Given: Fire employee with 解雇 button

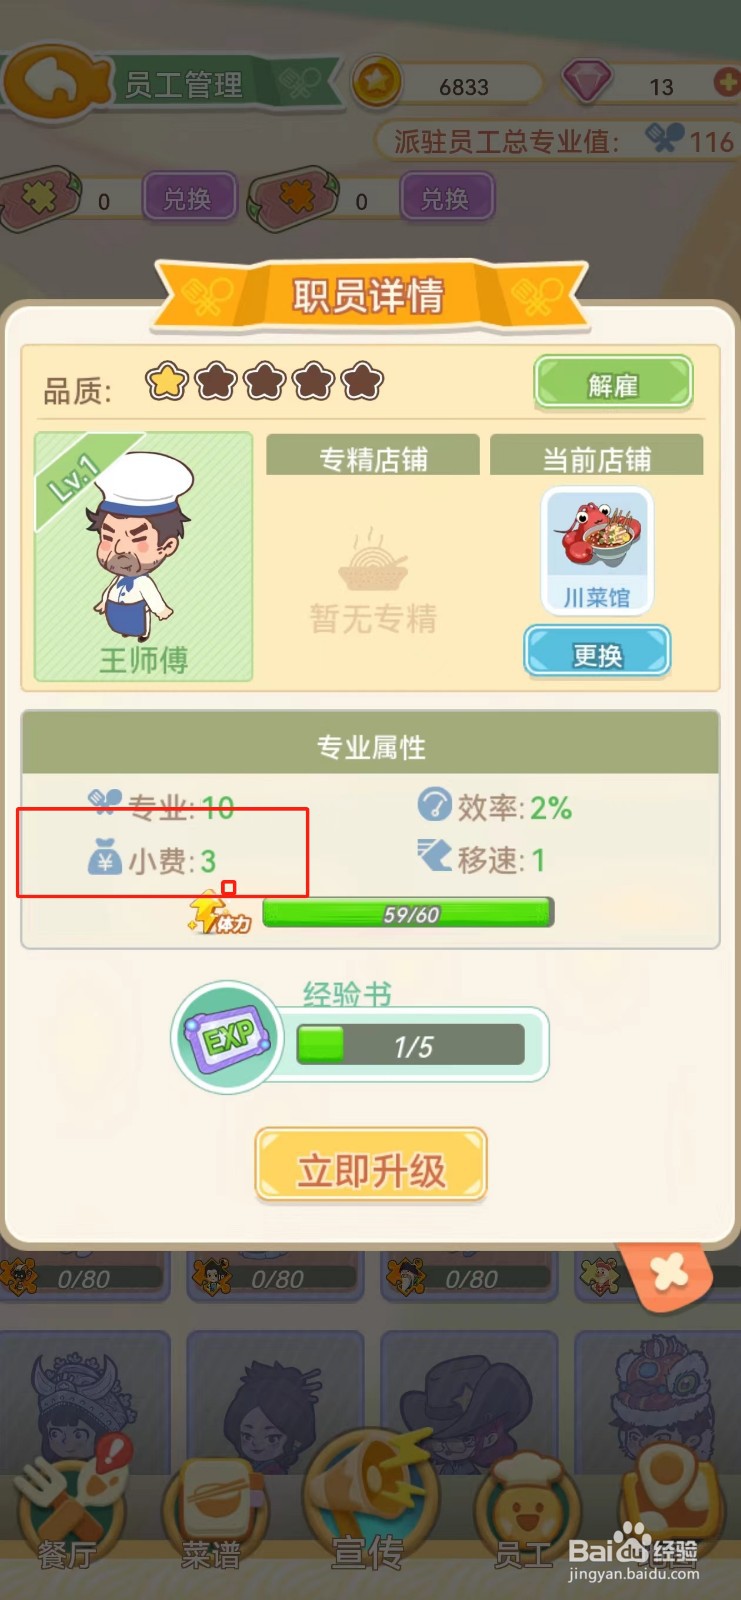Looking at the screenshot, I should 613,383.
